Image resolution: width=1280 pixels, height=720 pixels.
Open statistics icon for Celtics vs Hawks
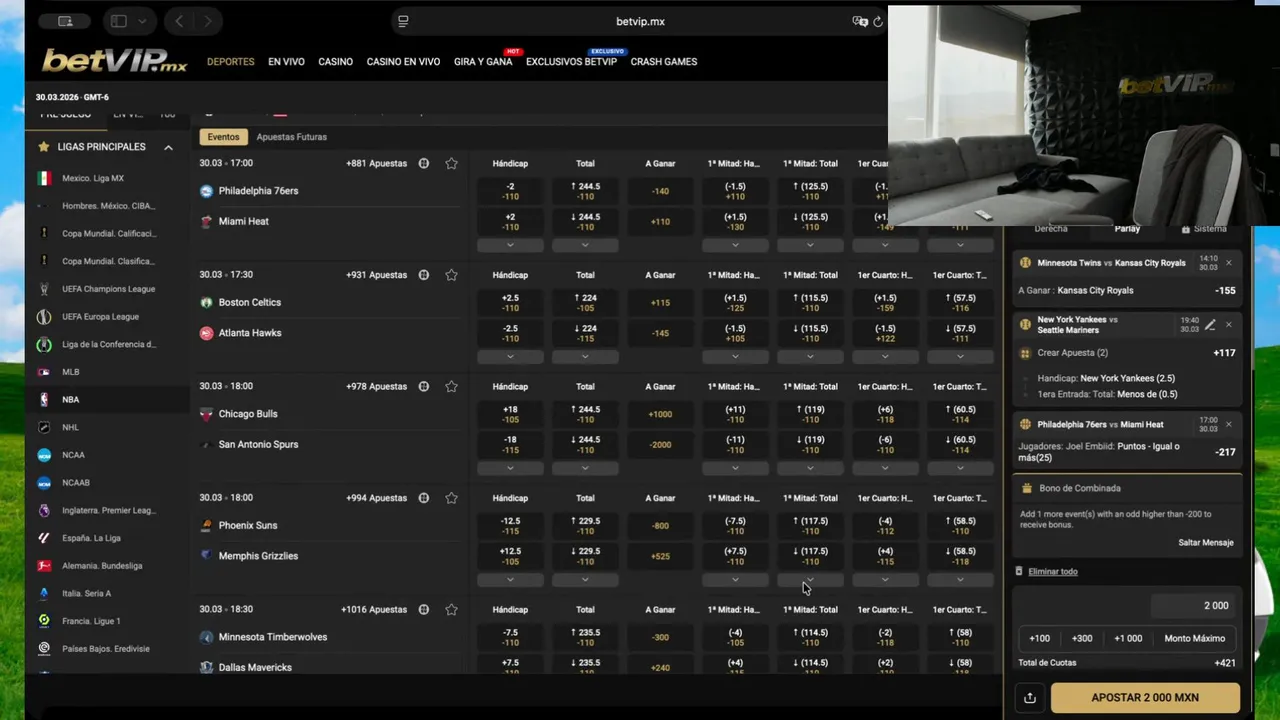(x=424, y=275)
